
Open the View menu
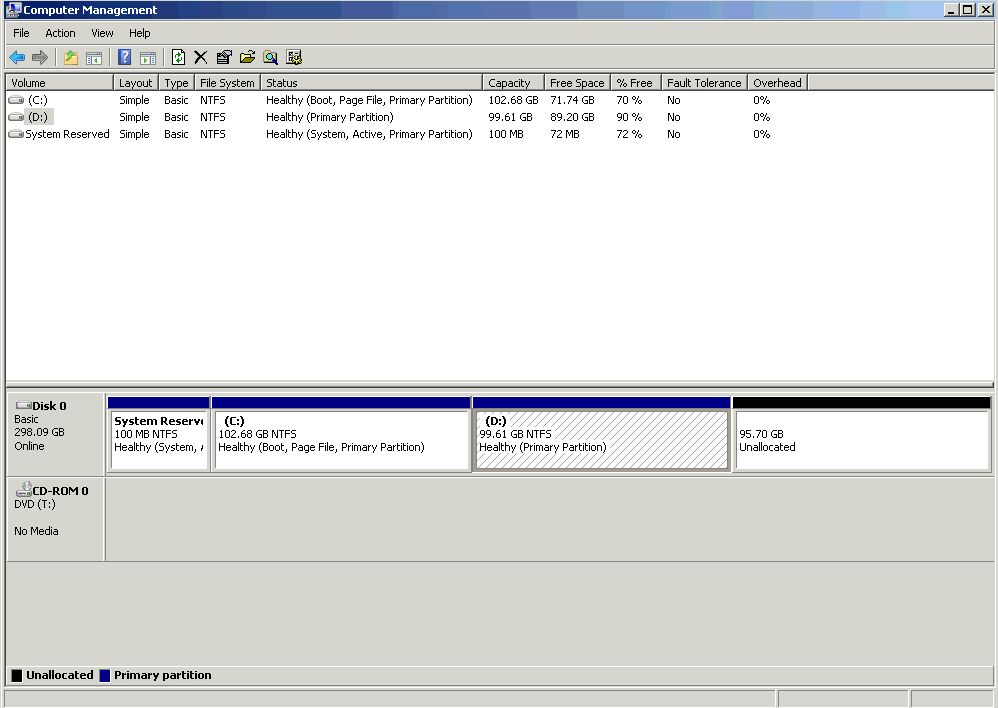pos(102,33)
